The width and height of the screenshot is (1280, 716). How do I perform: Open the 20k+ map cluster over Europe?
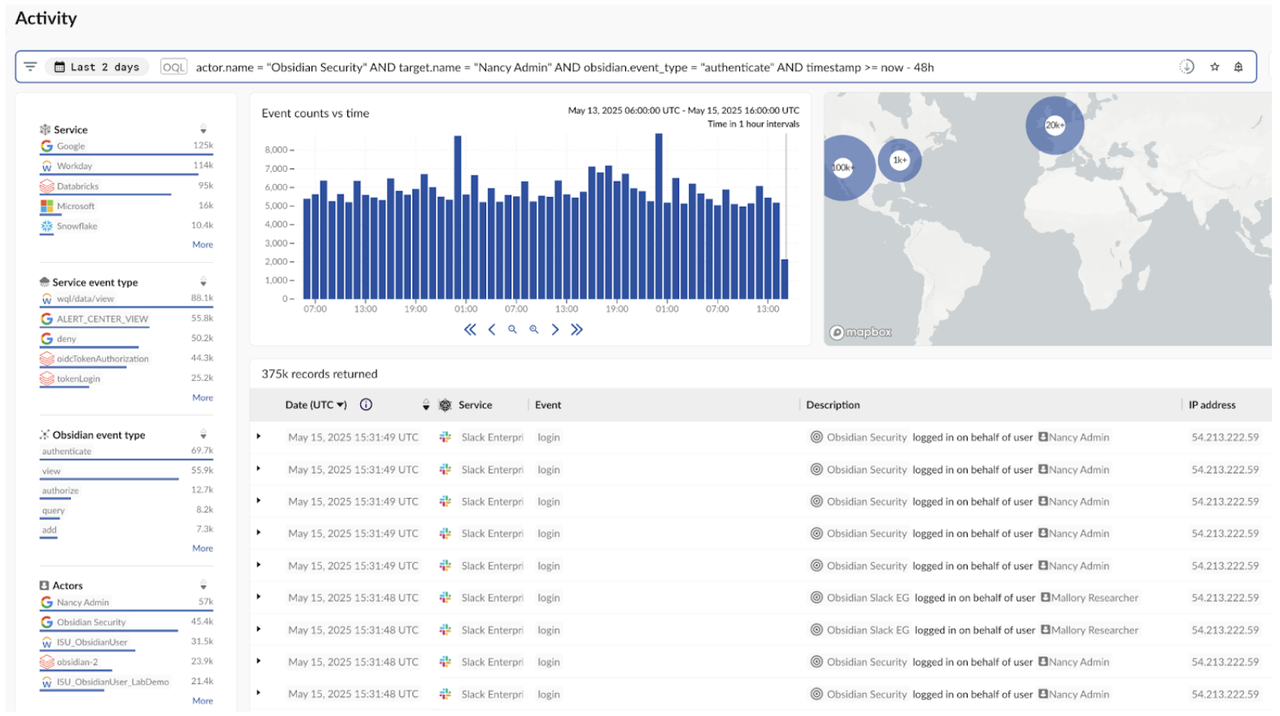tap(1055, 125)
